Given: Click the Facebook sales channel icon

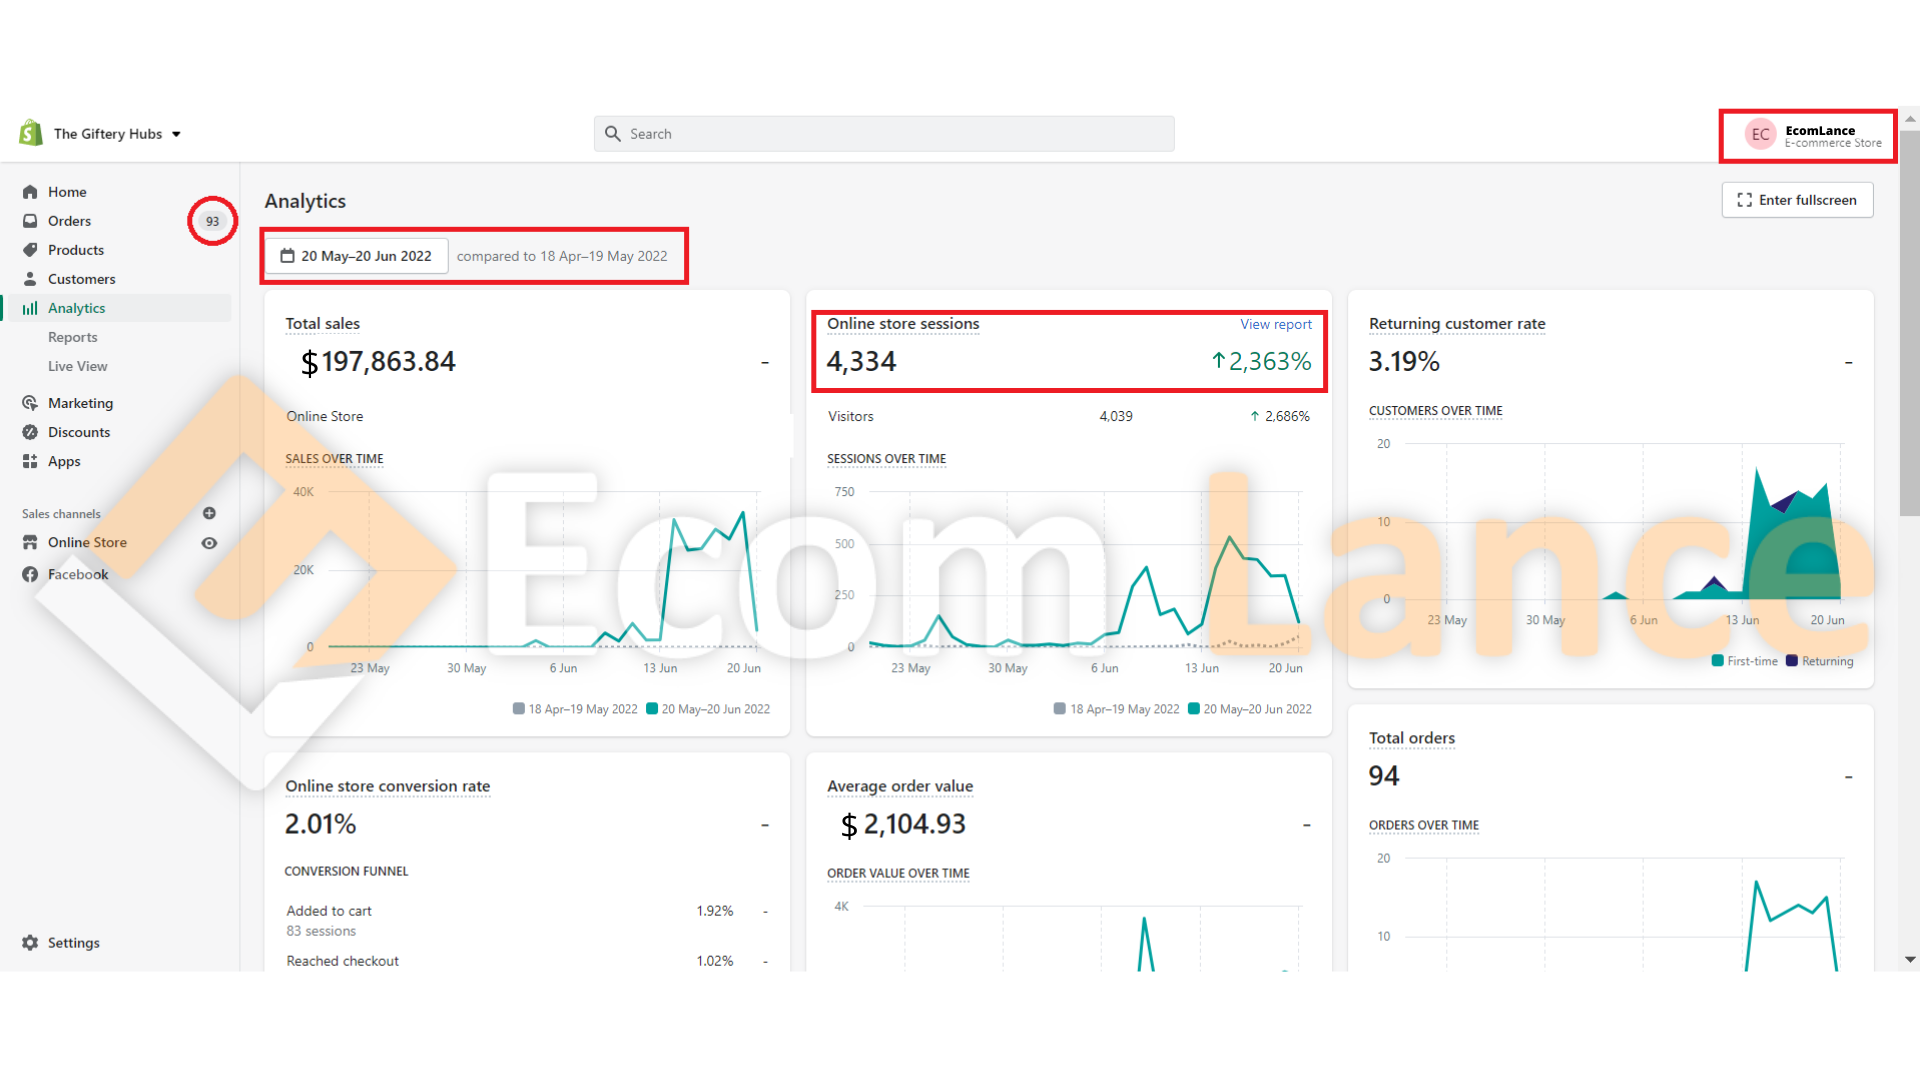Looking at the screenshot, I should pos(30,574).
